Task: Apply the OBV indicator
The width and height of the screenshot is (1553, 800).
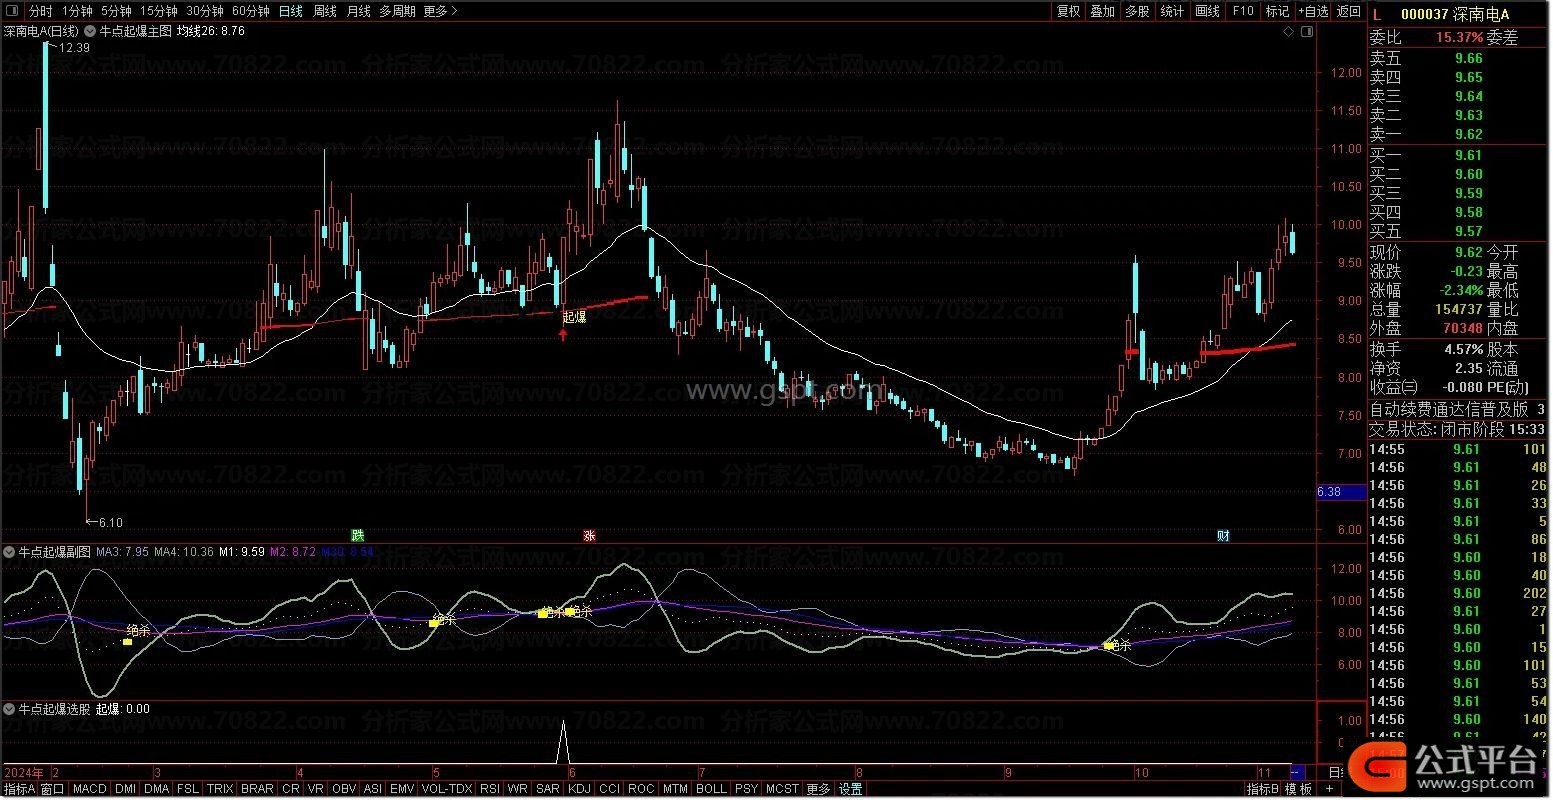Action: 344,789
